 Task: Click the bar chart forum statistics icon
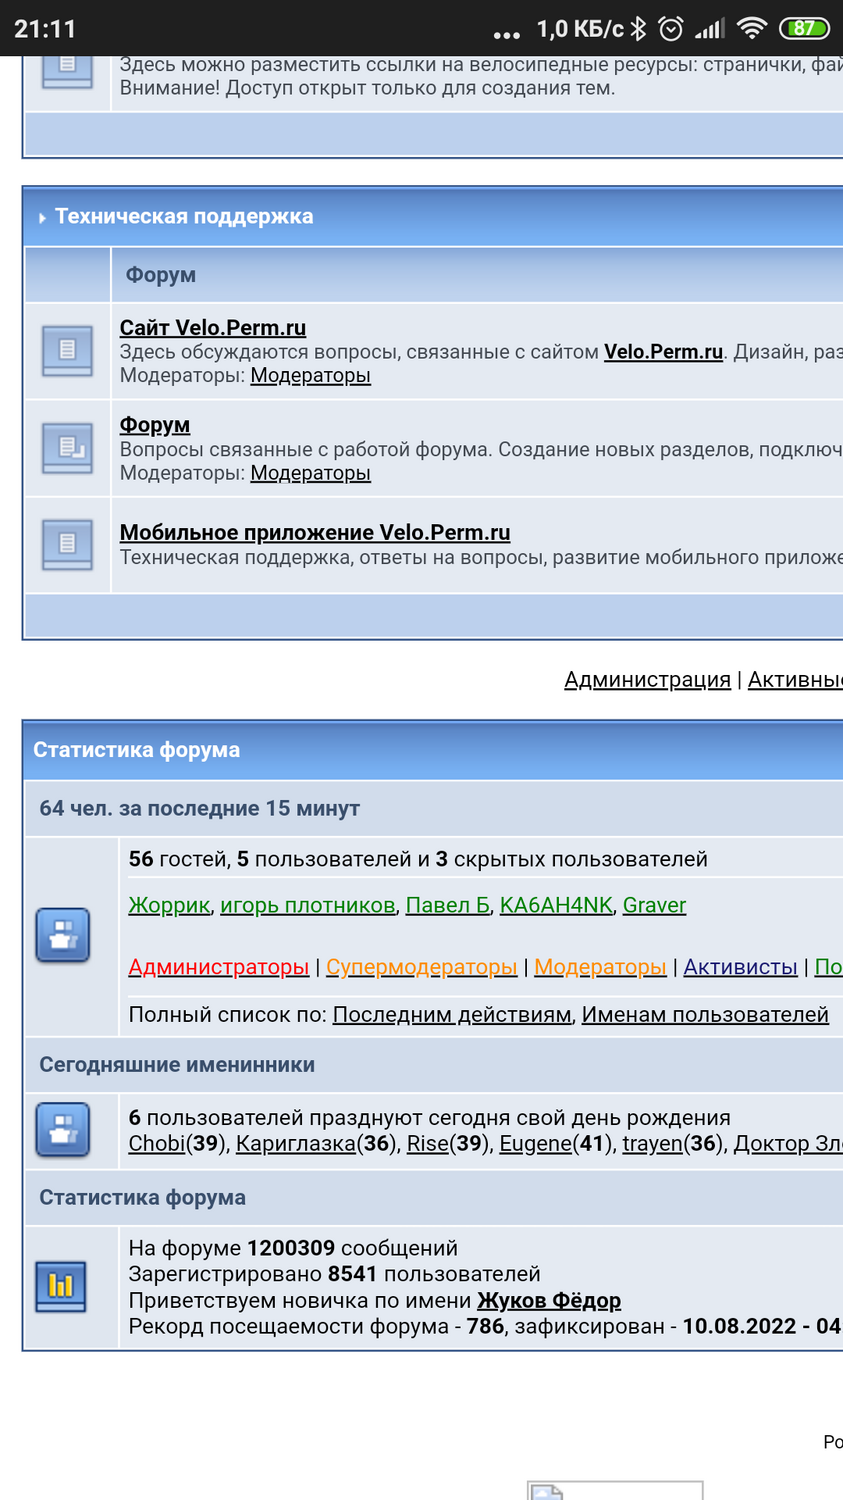(x=61, y=1286)
